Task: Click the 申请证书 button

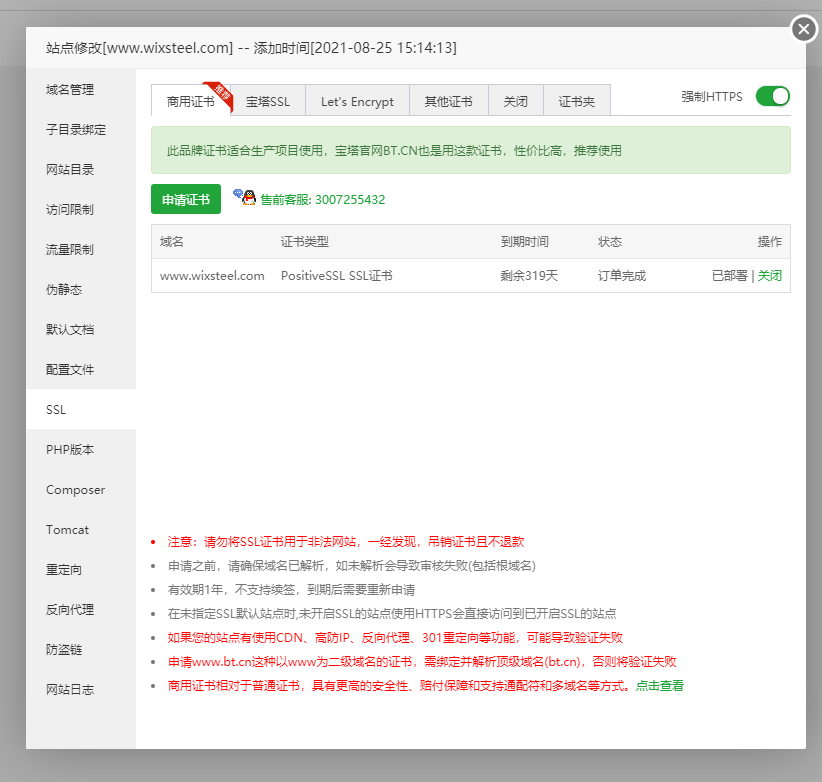Action: [x=186, y=199]
